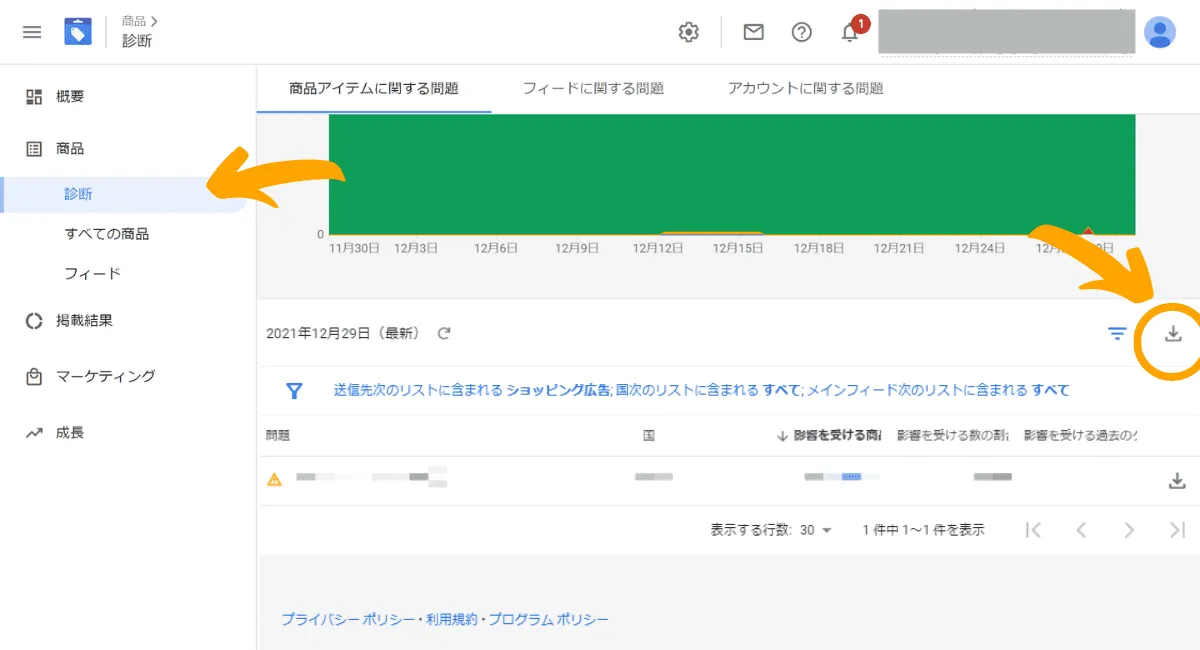Click the 2021年12月29日（最新） date label

(343, 333)
